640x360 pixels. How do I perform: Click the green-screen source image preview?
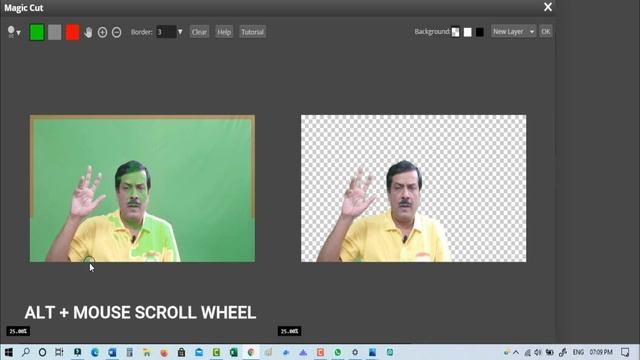point(142,188)
